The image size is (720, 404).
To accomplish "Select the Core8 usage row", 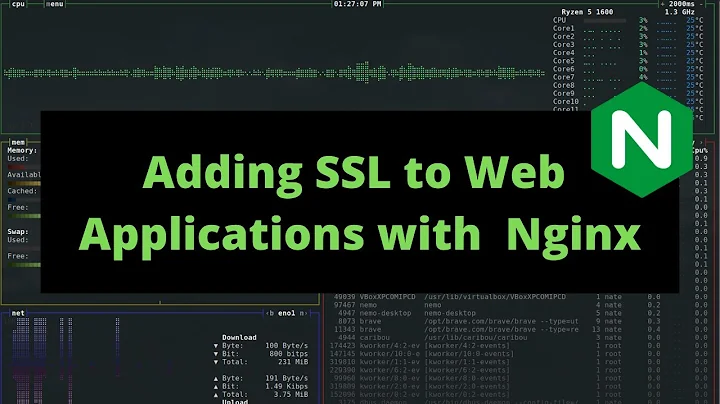I will (x=628, y=85).
